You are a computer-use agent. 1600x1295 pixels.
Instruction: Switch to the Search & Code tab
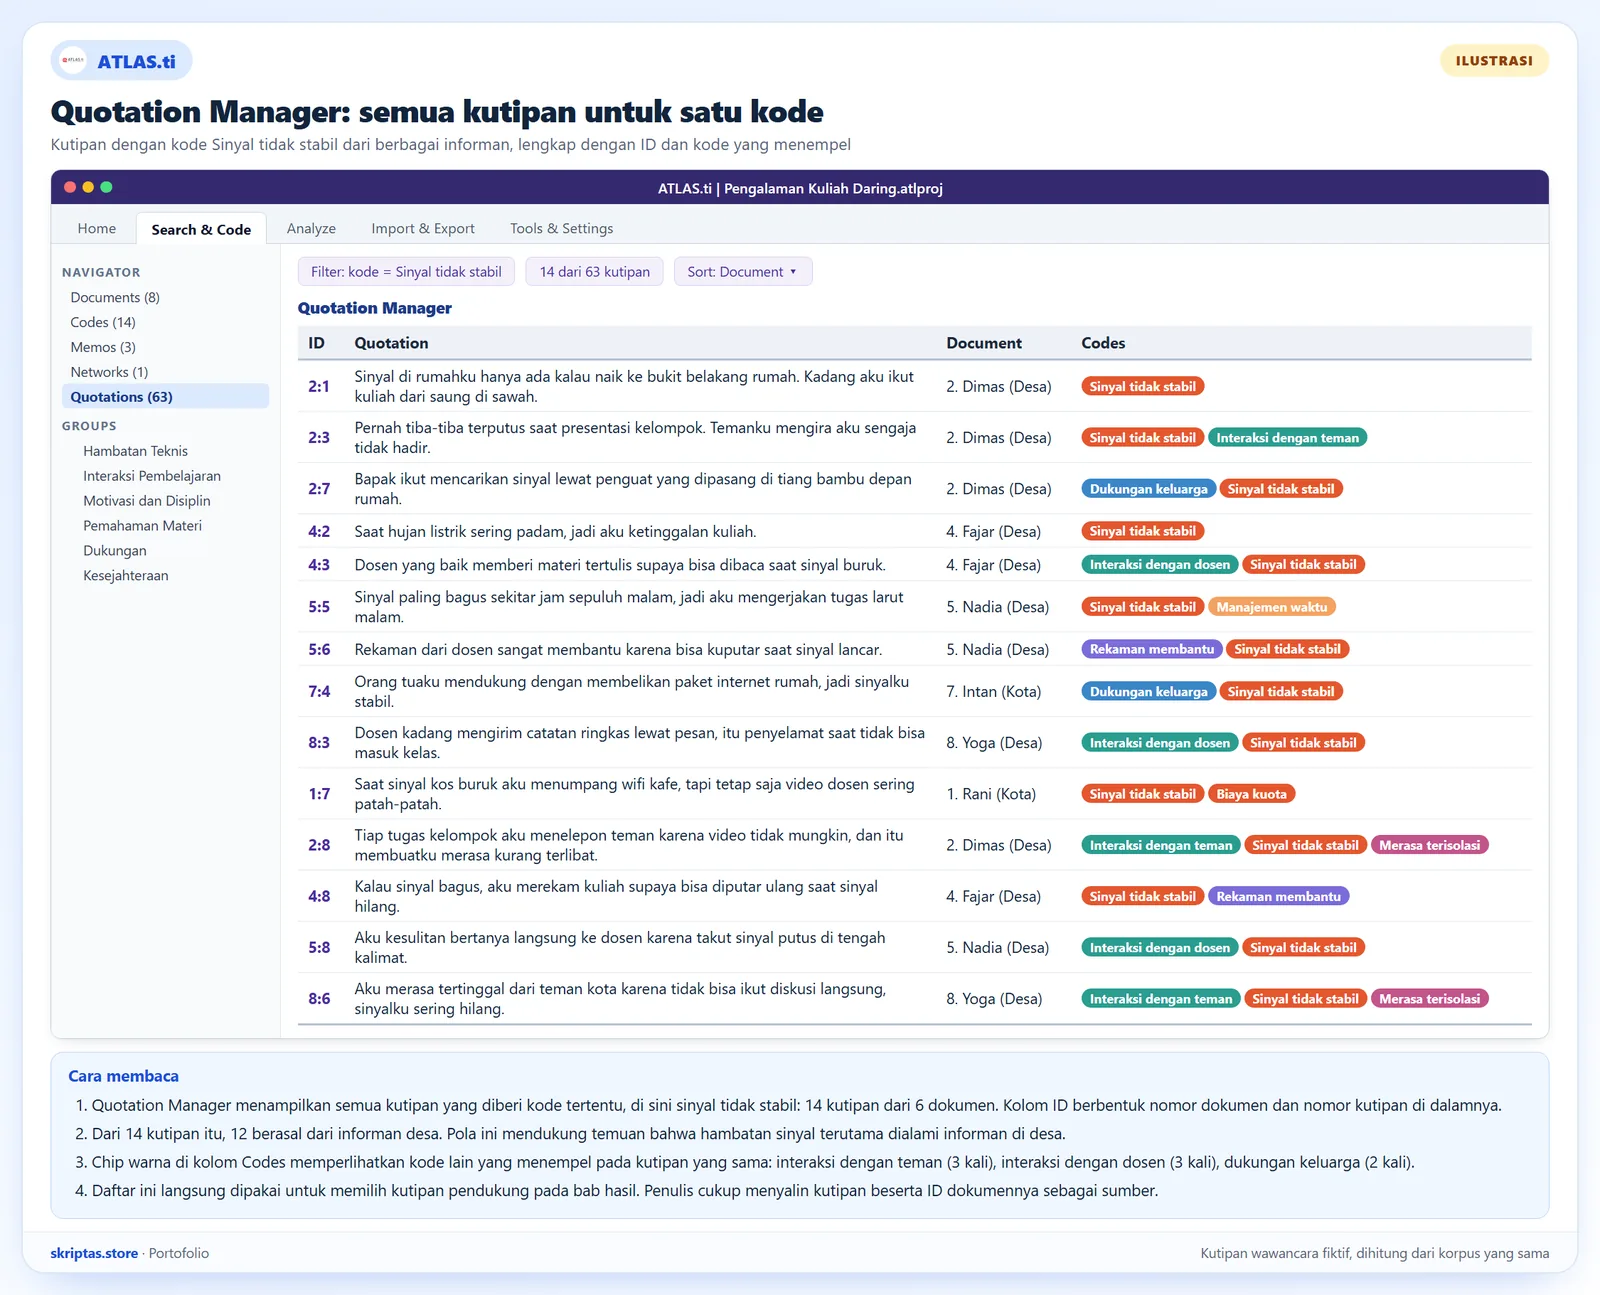(201, 229)
